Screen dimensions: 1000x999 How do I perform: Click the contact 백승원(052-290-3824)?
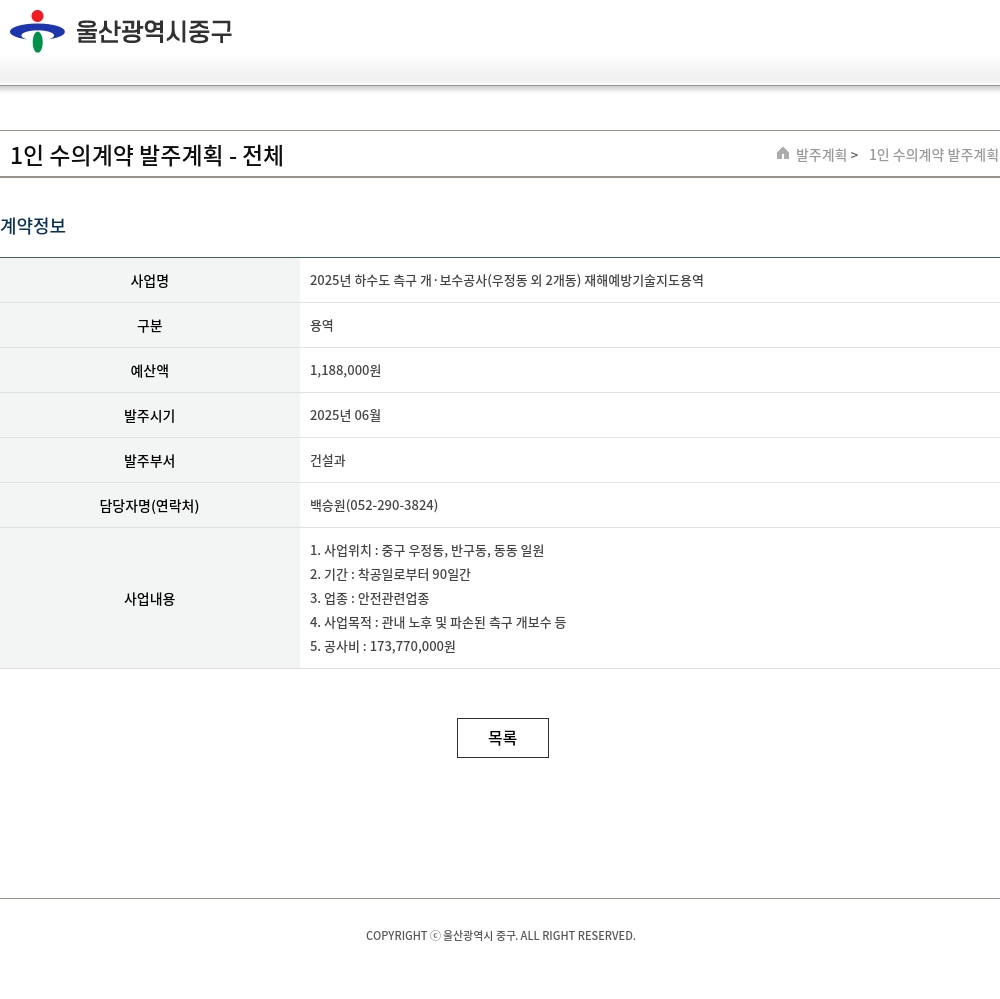(x=374, y=506)
